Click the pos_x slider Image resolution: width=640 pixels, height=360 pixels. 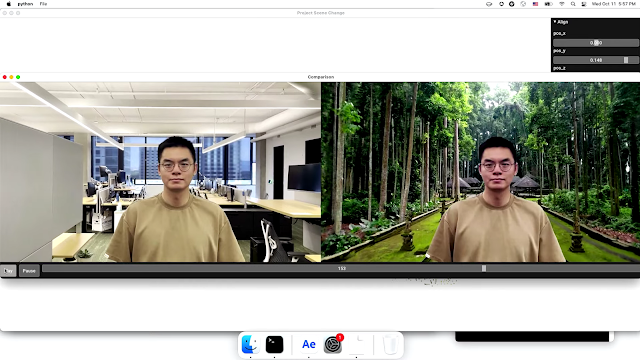(596, 43)
